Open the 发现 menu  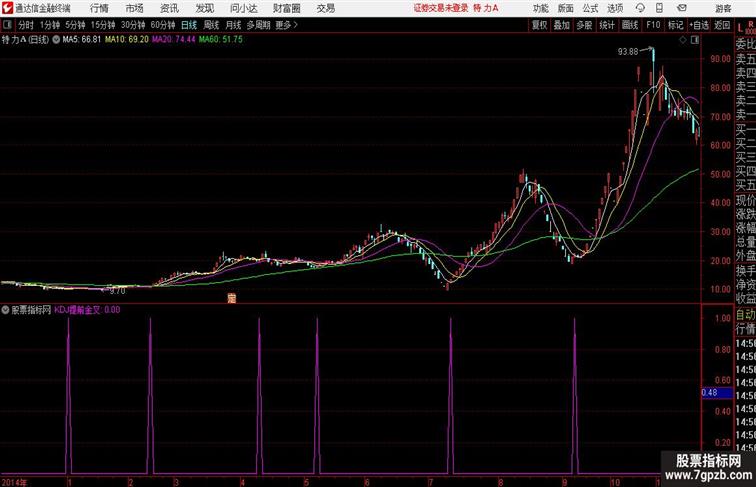tap(204, 8)
